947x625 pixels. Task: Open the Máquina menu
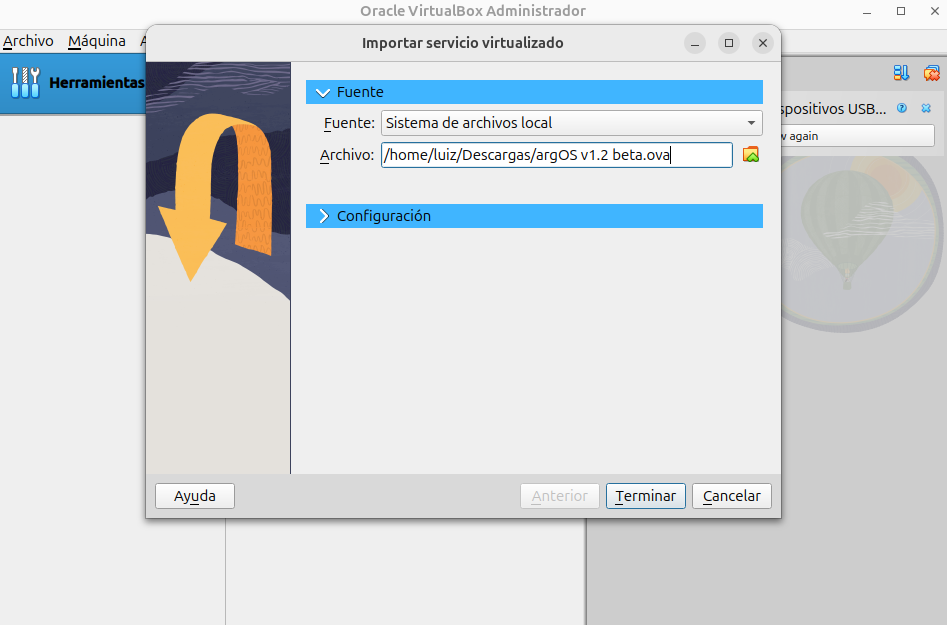pyautogui.click(x=97, y=41)
